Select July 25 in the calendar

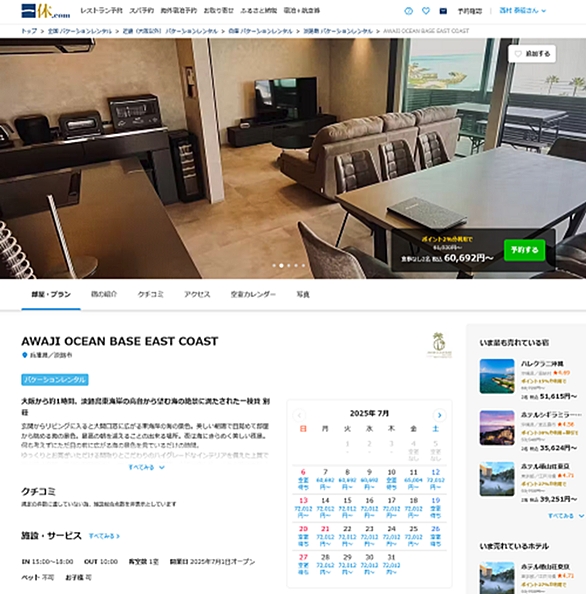413,536
